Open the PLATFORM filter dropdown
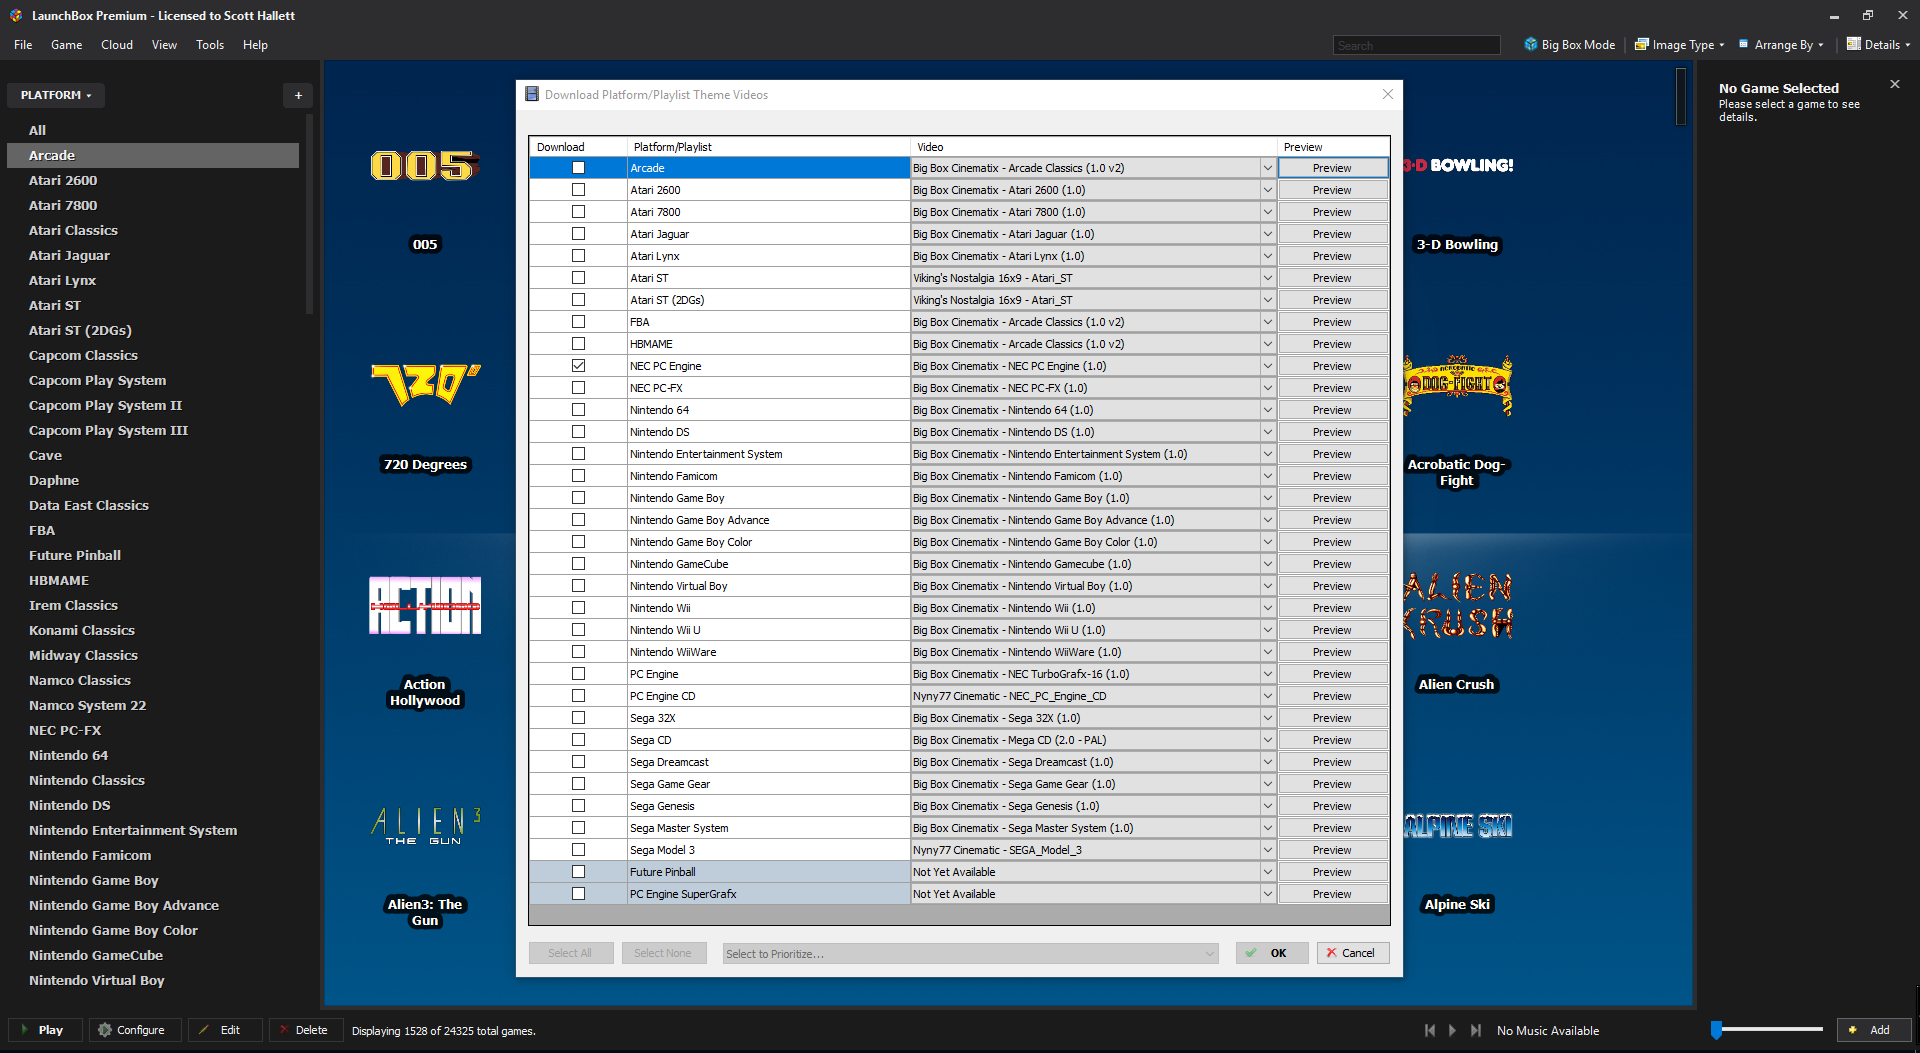Image resolution: width=1920 pixels, height=1053 pixels. (x=56, y=95)
